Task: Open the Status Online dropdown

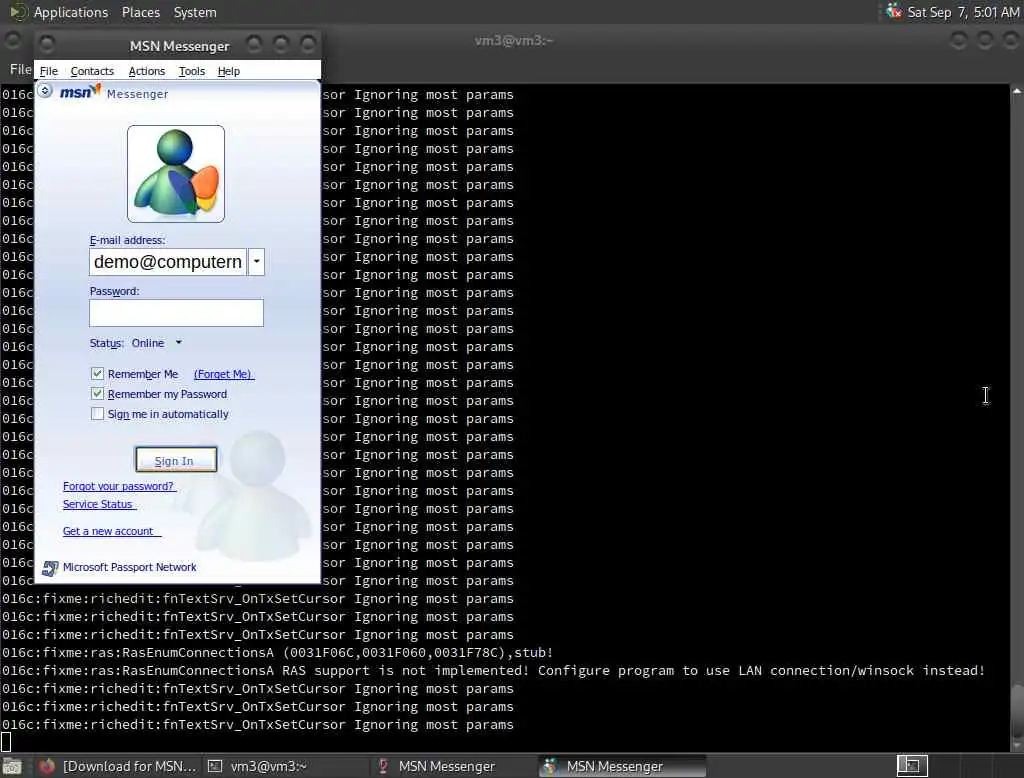Action: (157, 343)
